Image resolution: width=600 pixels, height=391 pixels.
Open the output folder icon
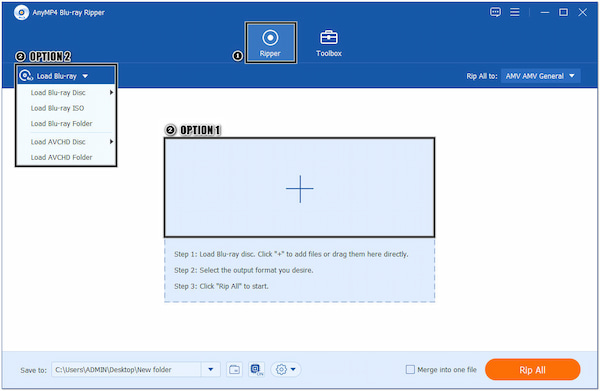pyautogui.click(x=234, y=370)
